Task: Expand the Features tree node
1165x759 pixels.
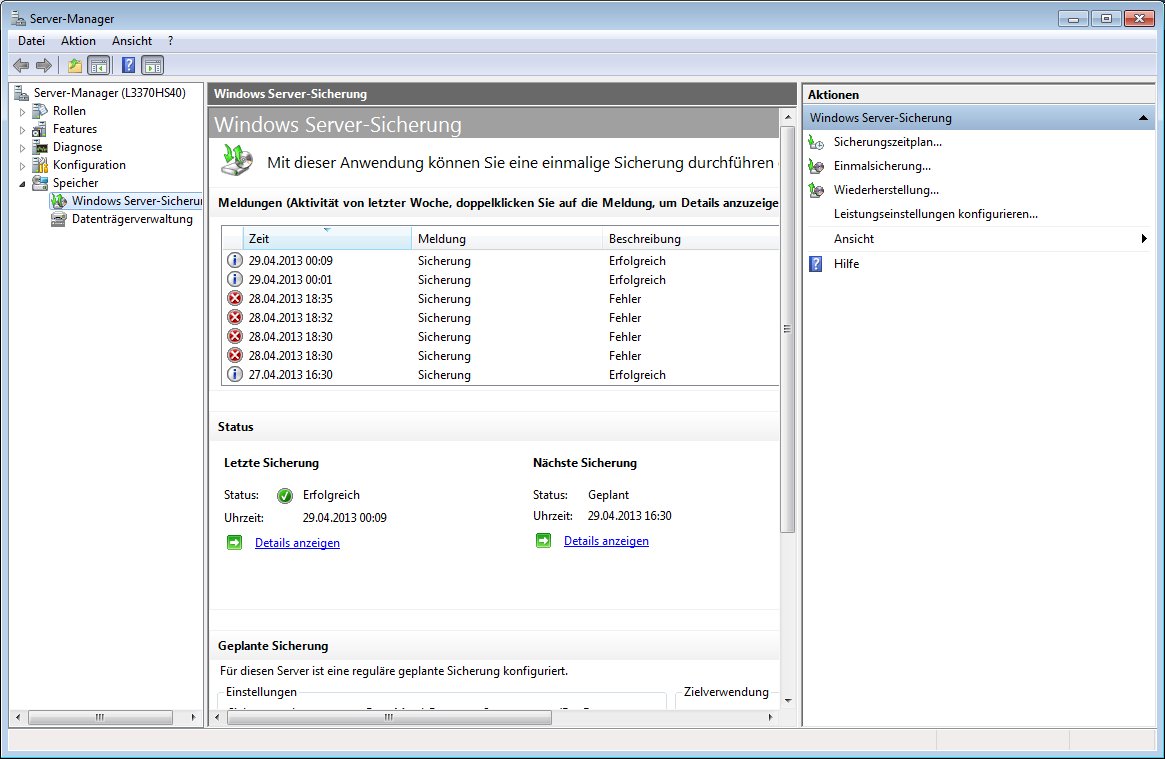Action: coord(22,129)
